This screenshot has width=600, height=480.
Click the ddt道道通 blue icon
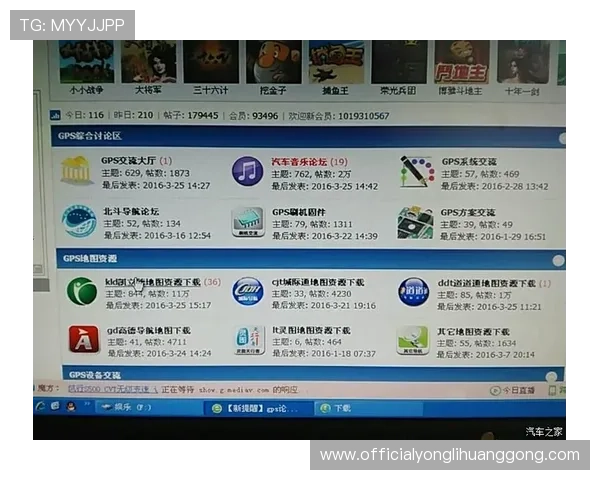click(x=413, y=292)
